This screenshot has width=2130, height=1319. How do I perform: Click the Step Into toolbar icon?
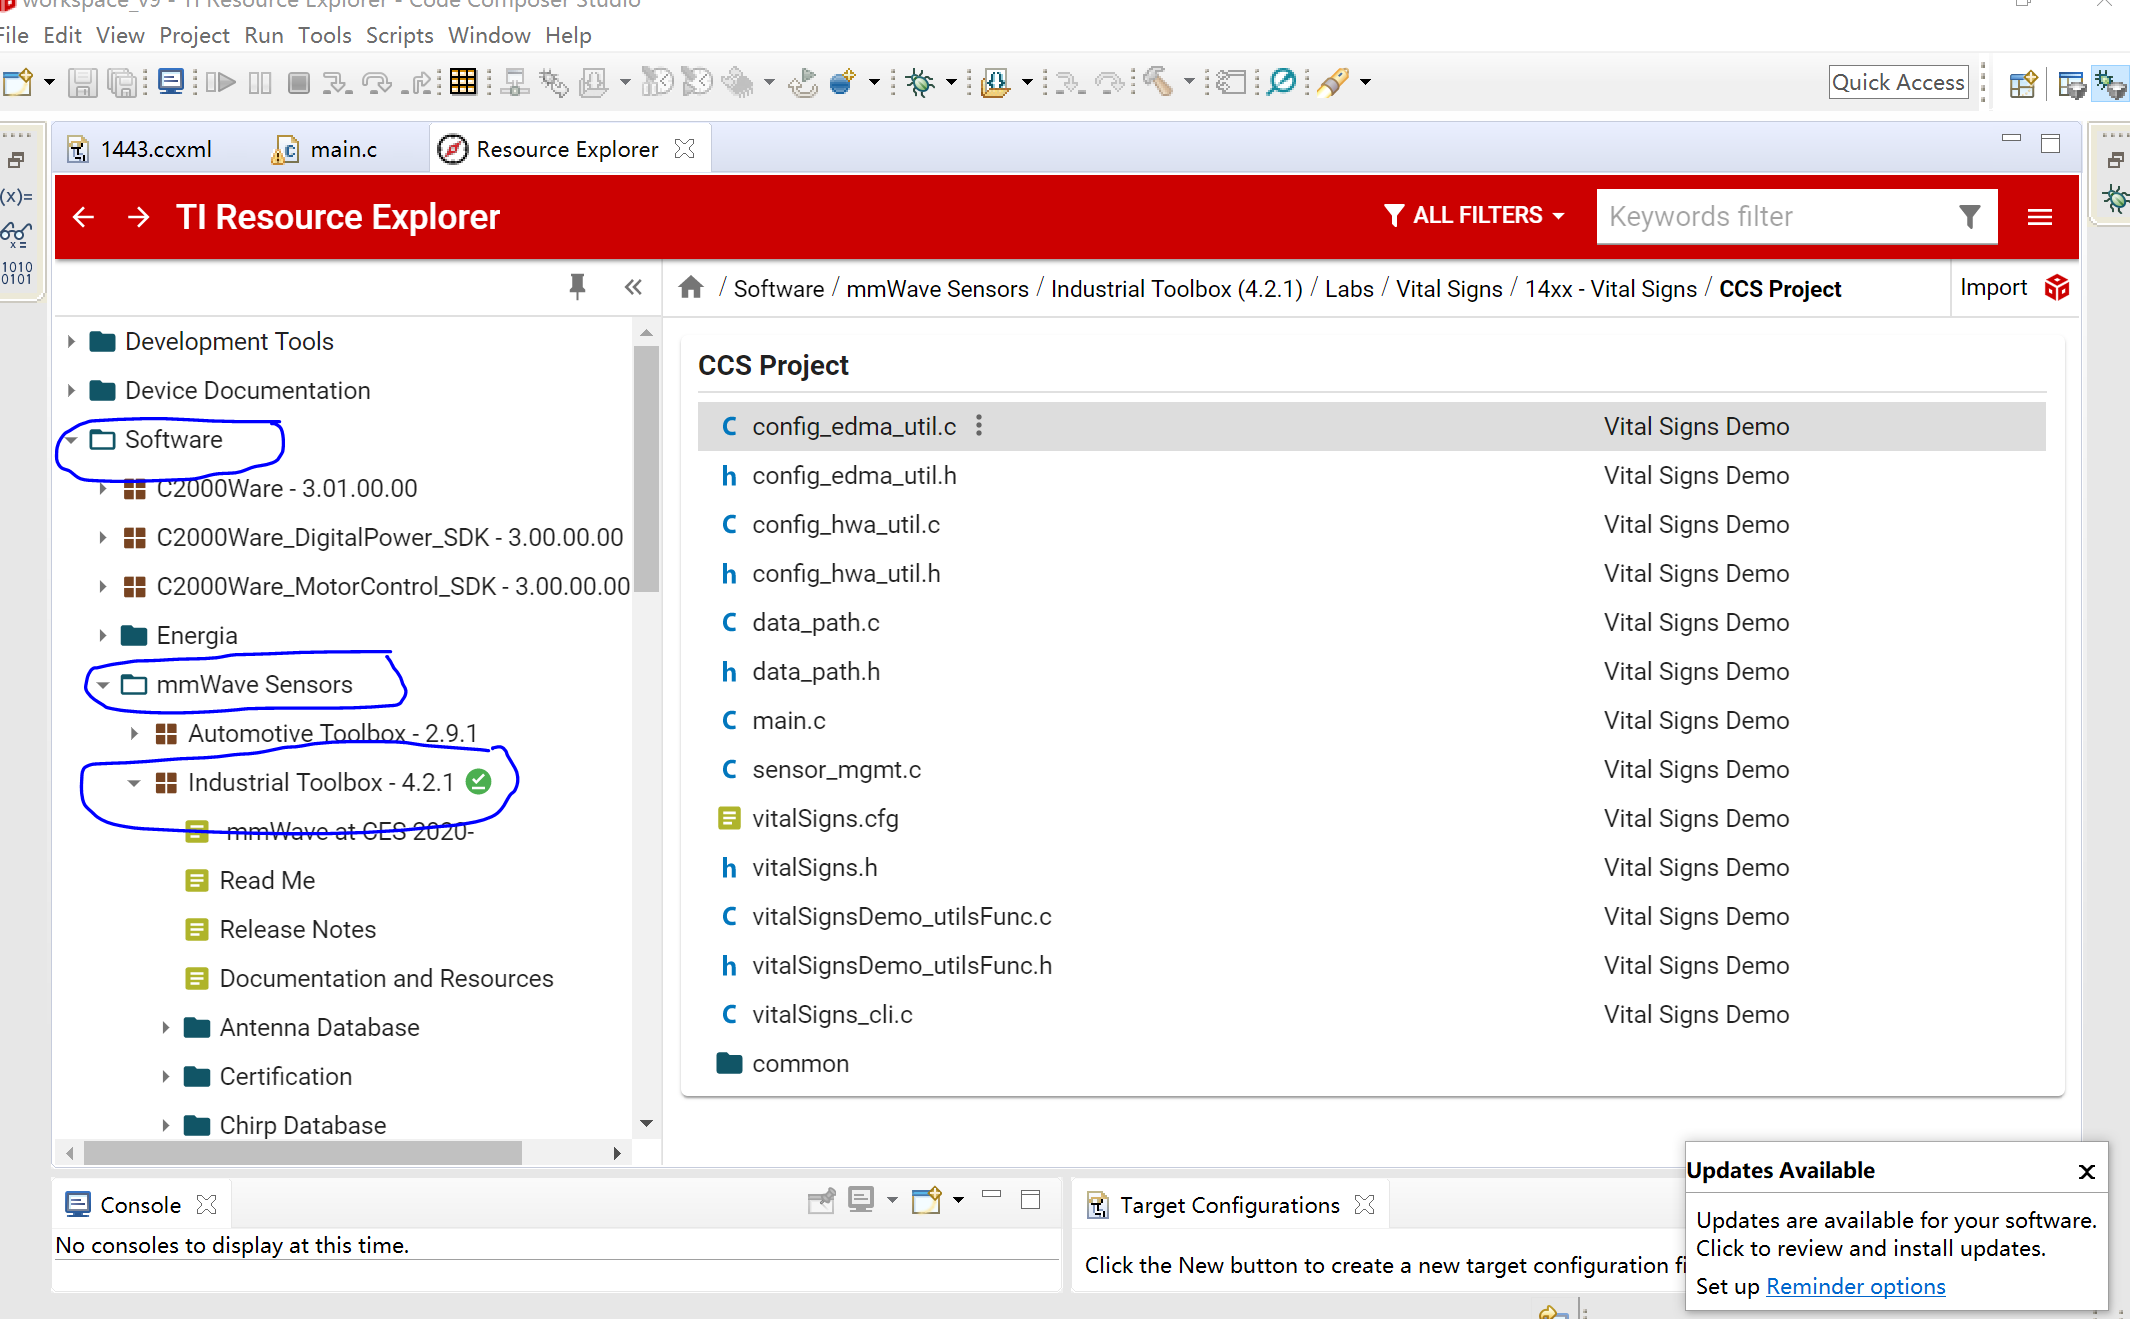337,82
